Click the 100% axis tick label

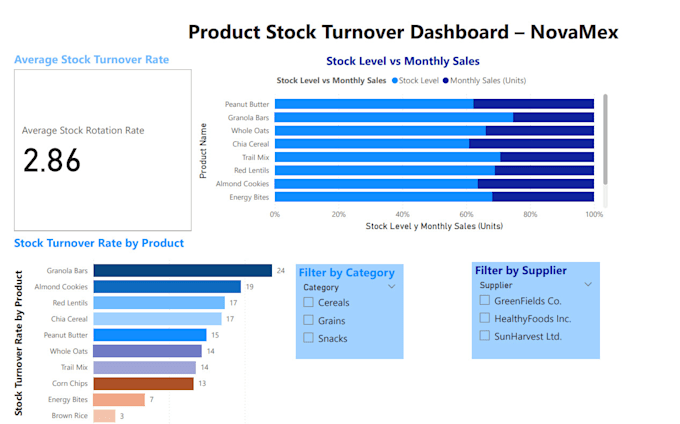594,214
